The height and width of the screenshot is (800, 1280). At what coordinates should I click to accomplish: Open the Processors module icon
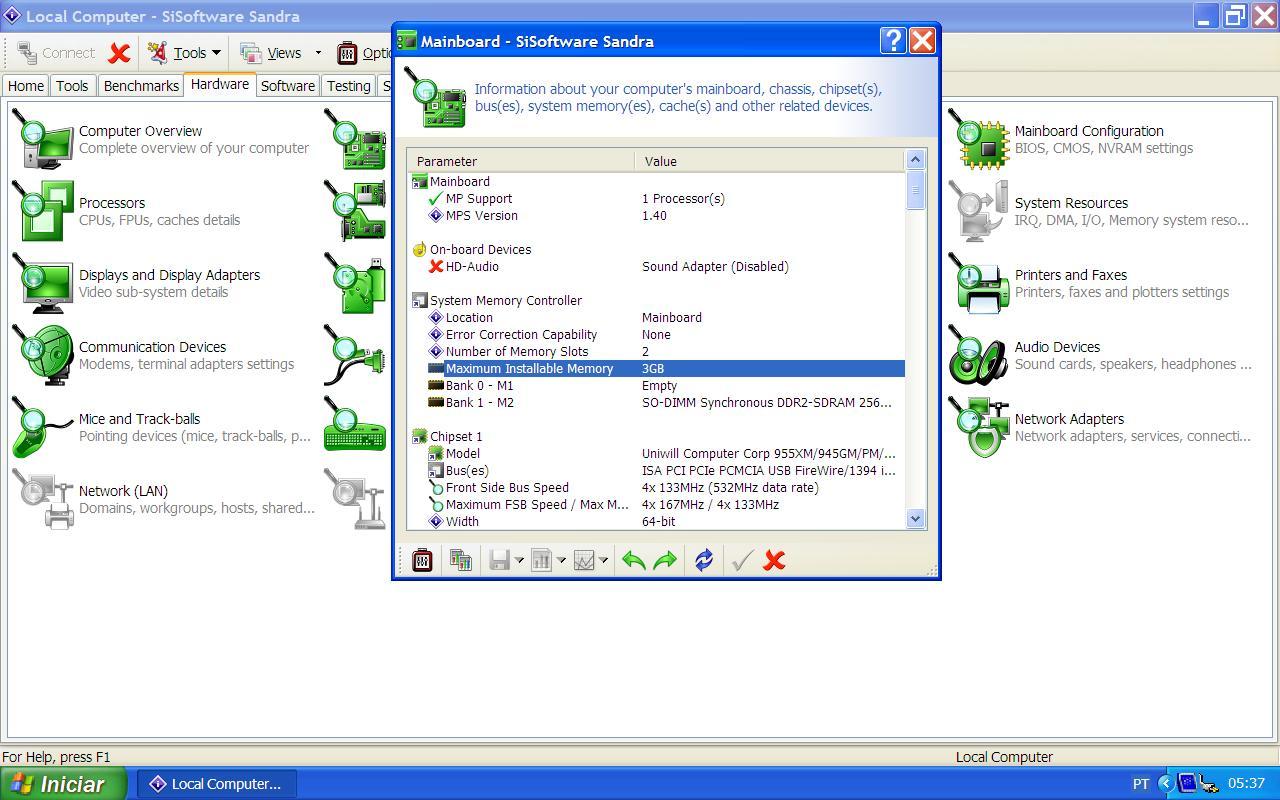[42, 212]
